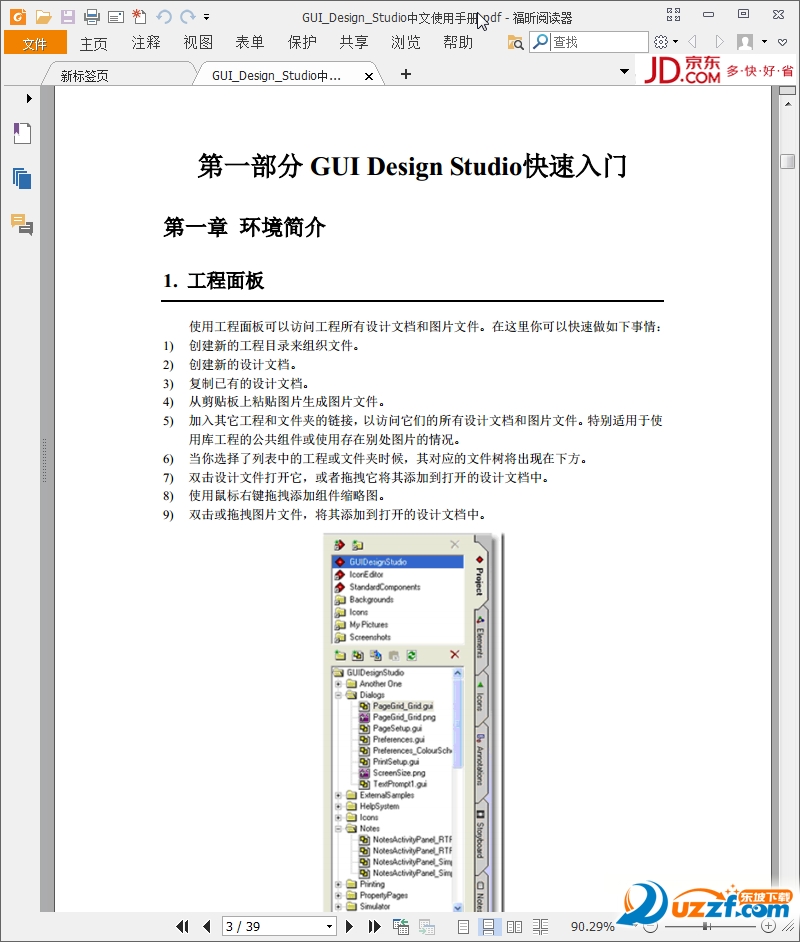
Task: Click the save disk icon
Action: [x=67, y=17]
